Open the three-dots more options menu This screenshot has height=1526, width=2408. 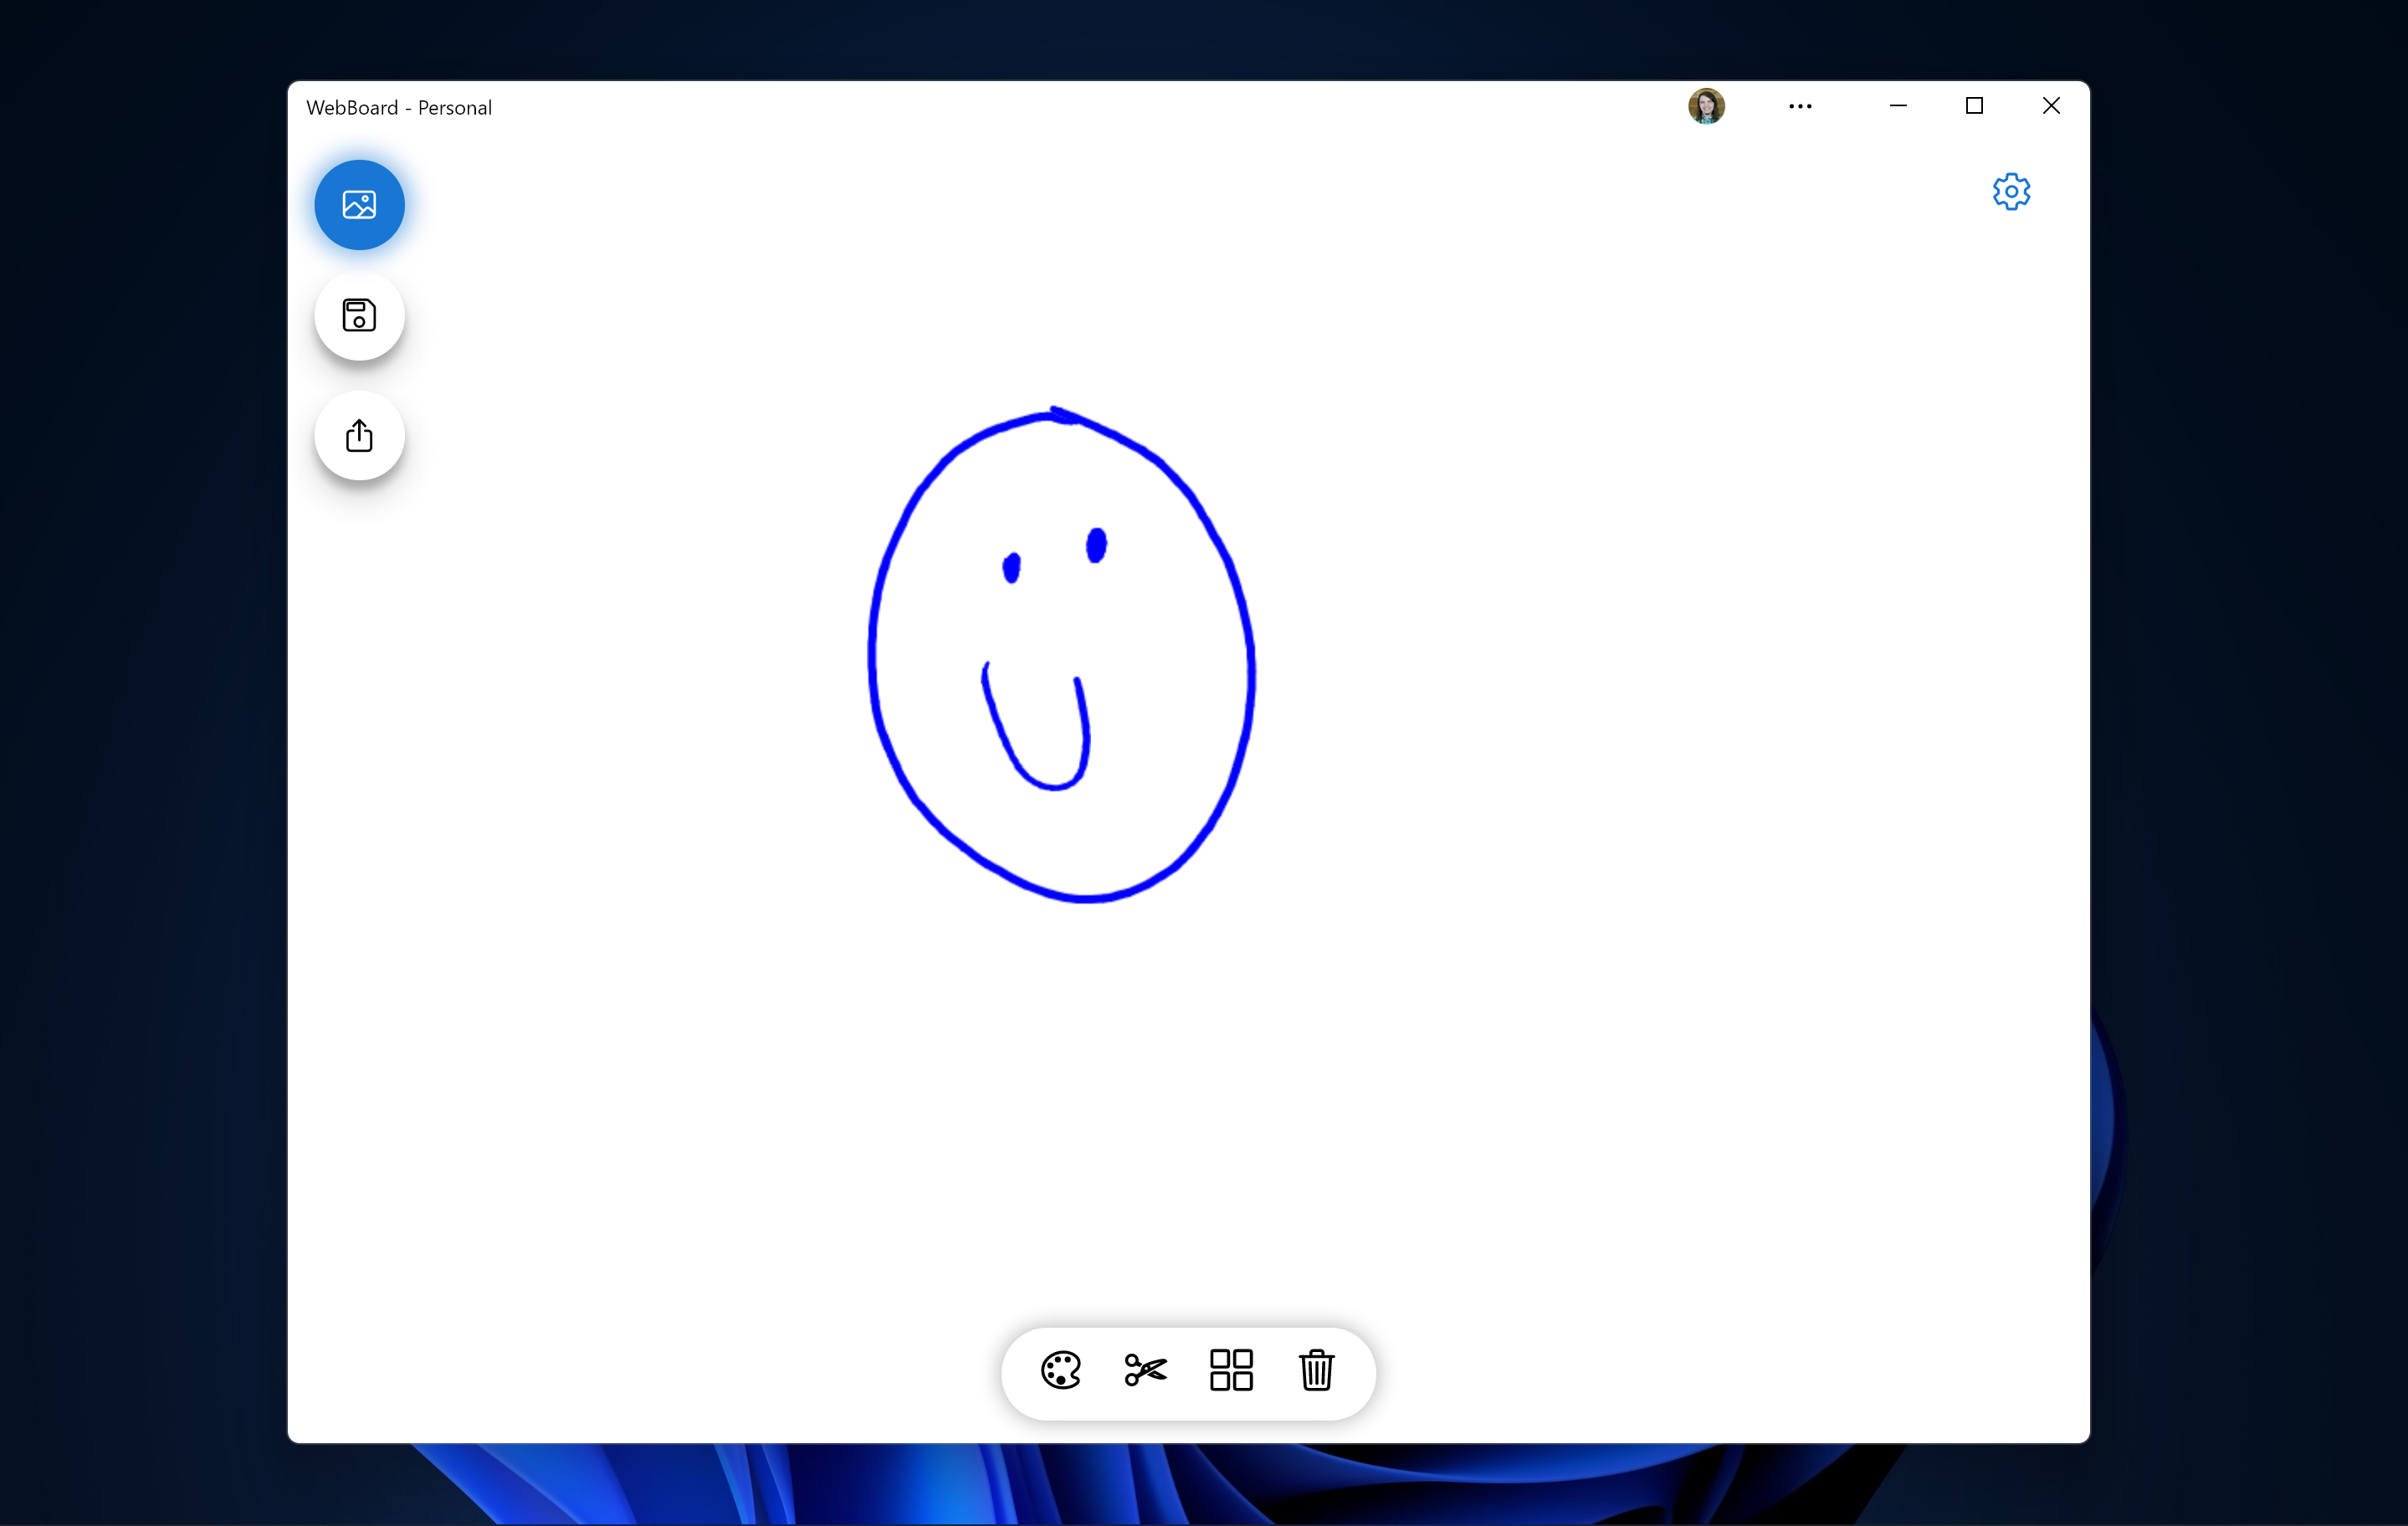click(x=1800, y=106)
